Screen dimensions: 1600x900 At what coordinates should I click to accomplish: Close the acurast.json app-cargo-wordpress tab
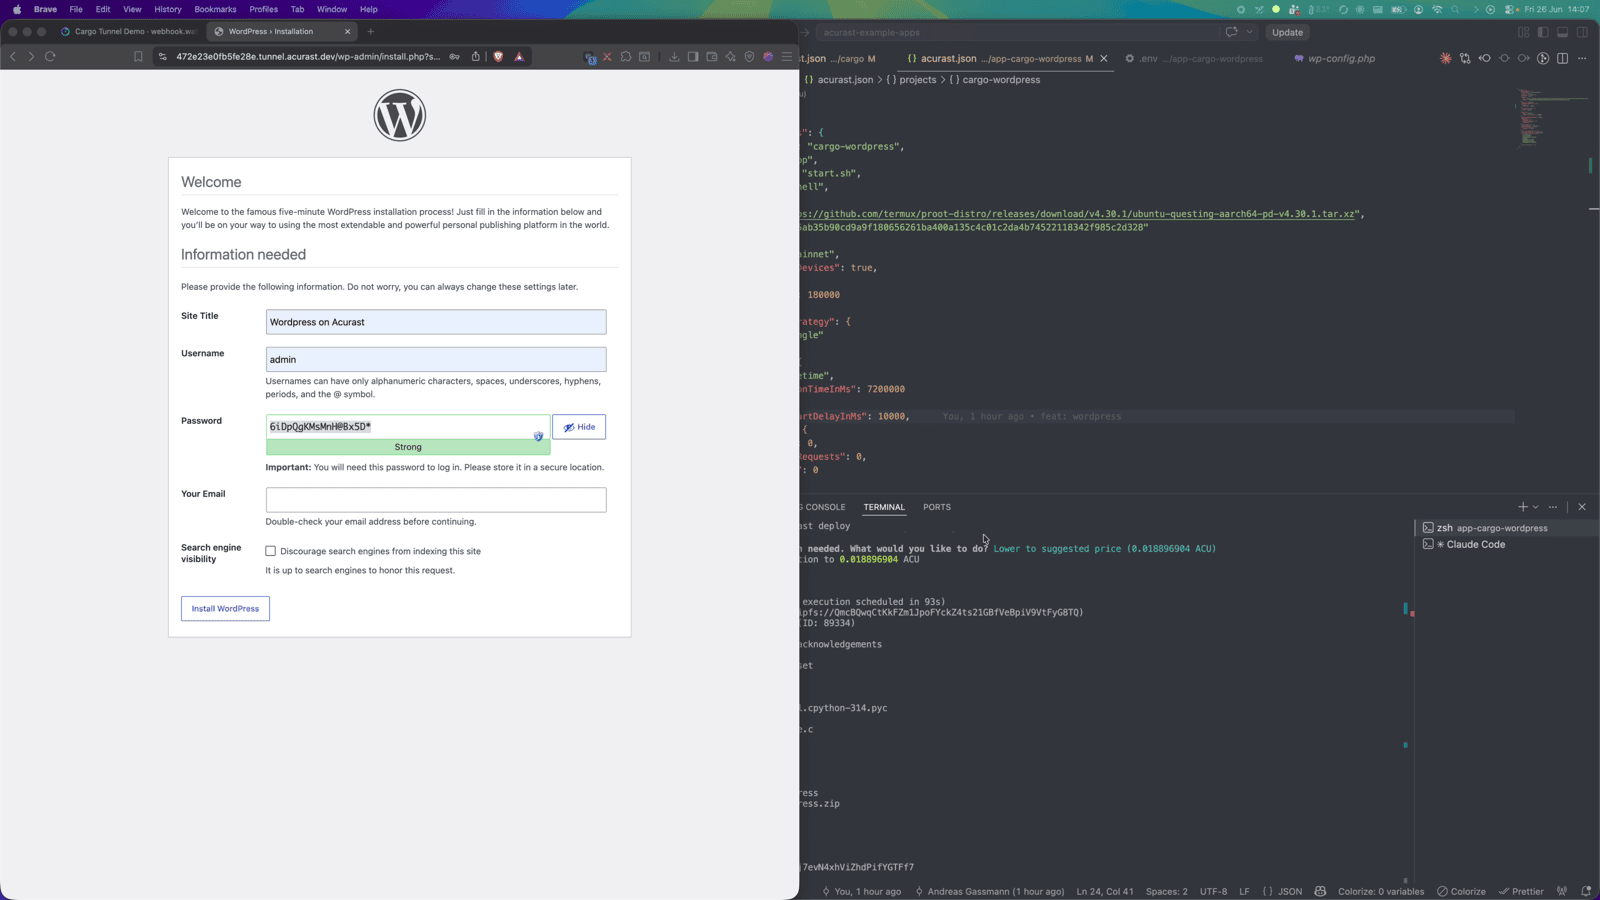[x=1104, y=59]
